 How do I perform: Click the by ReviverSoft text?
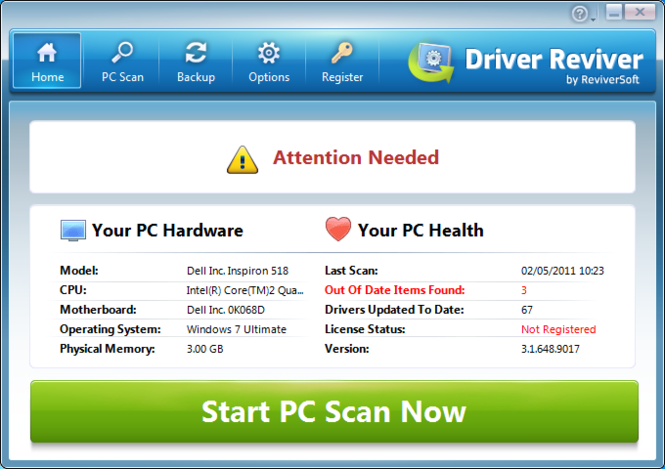(x=602, y=80)
